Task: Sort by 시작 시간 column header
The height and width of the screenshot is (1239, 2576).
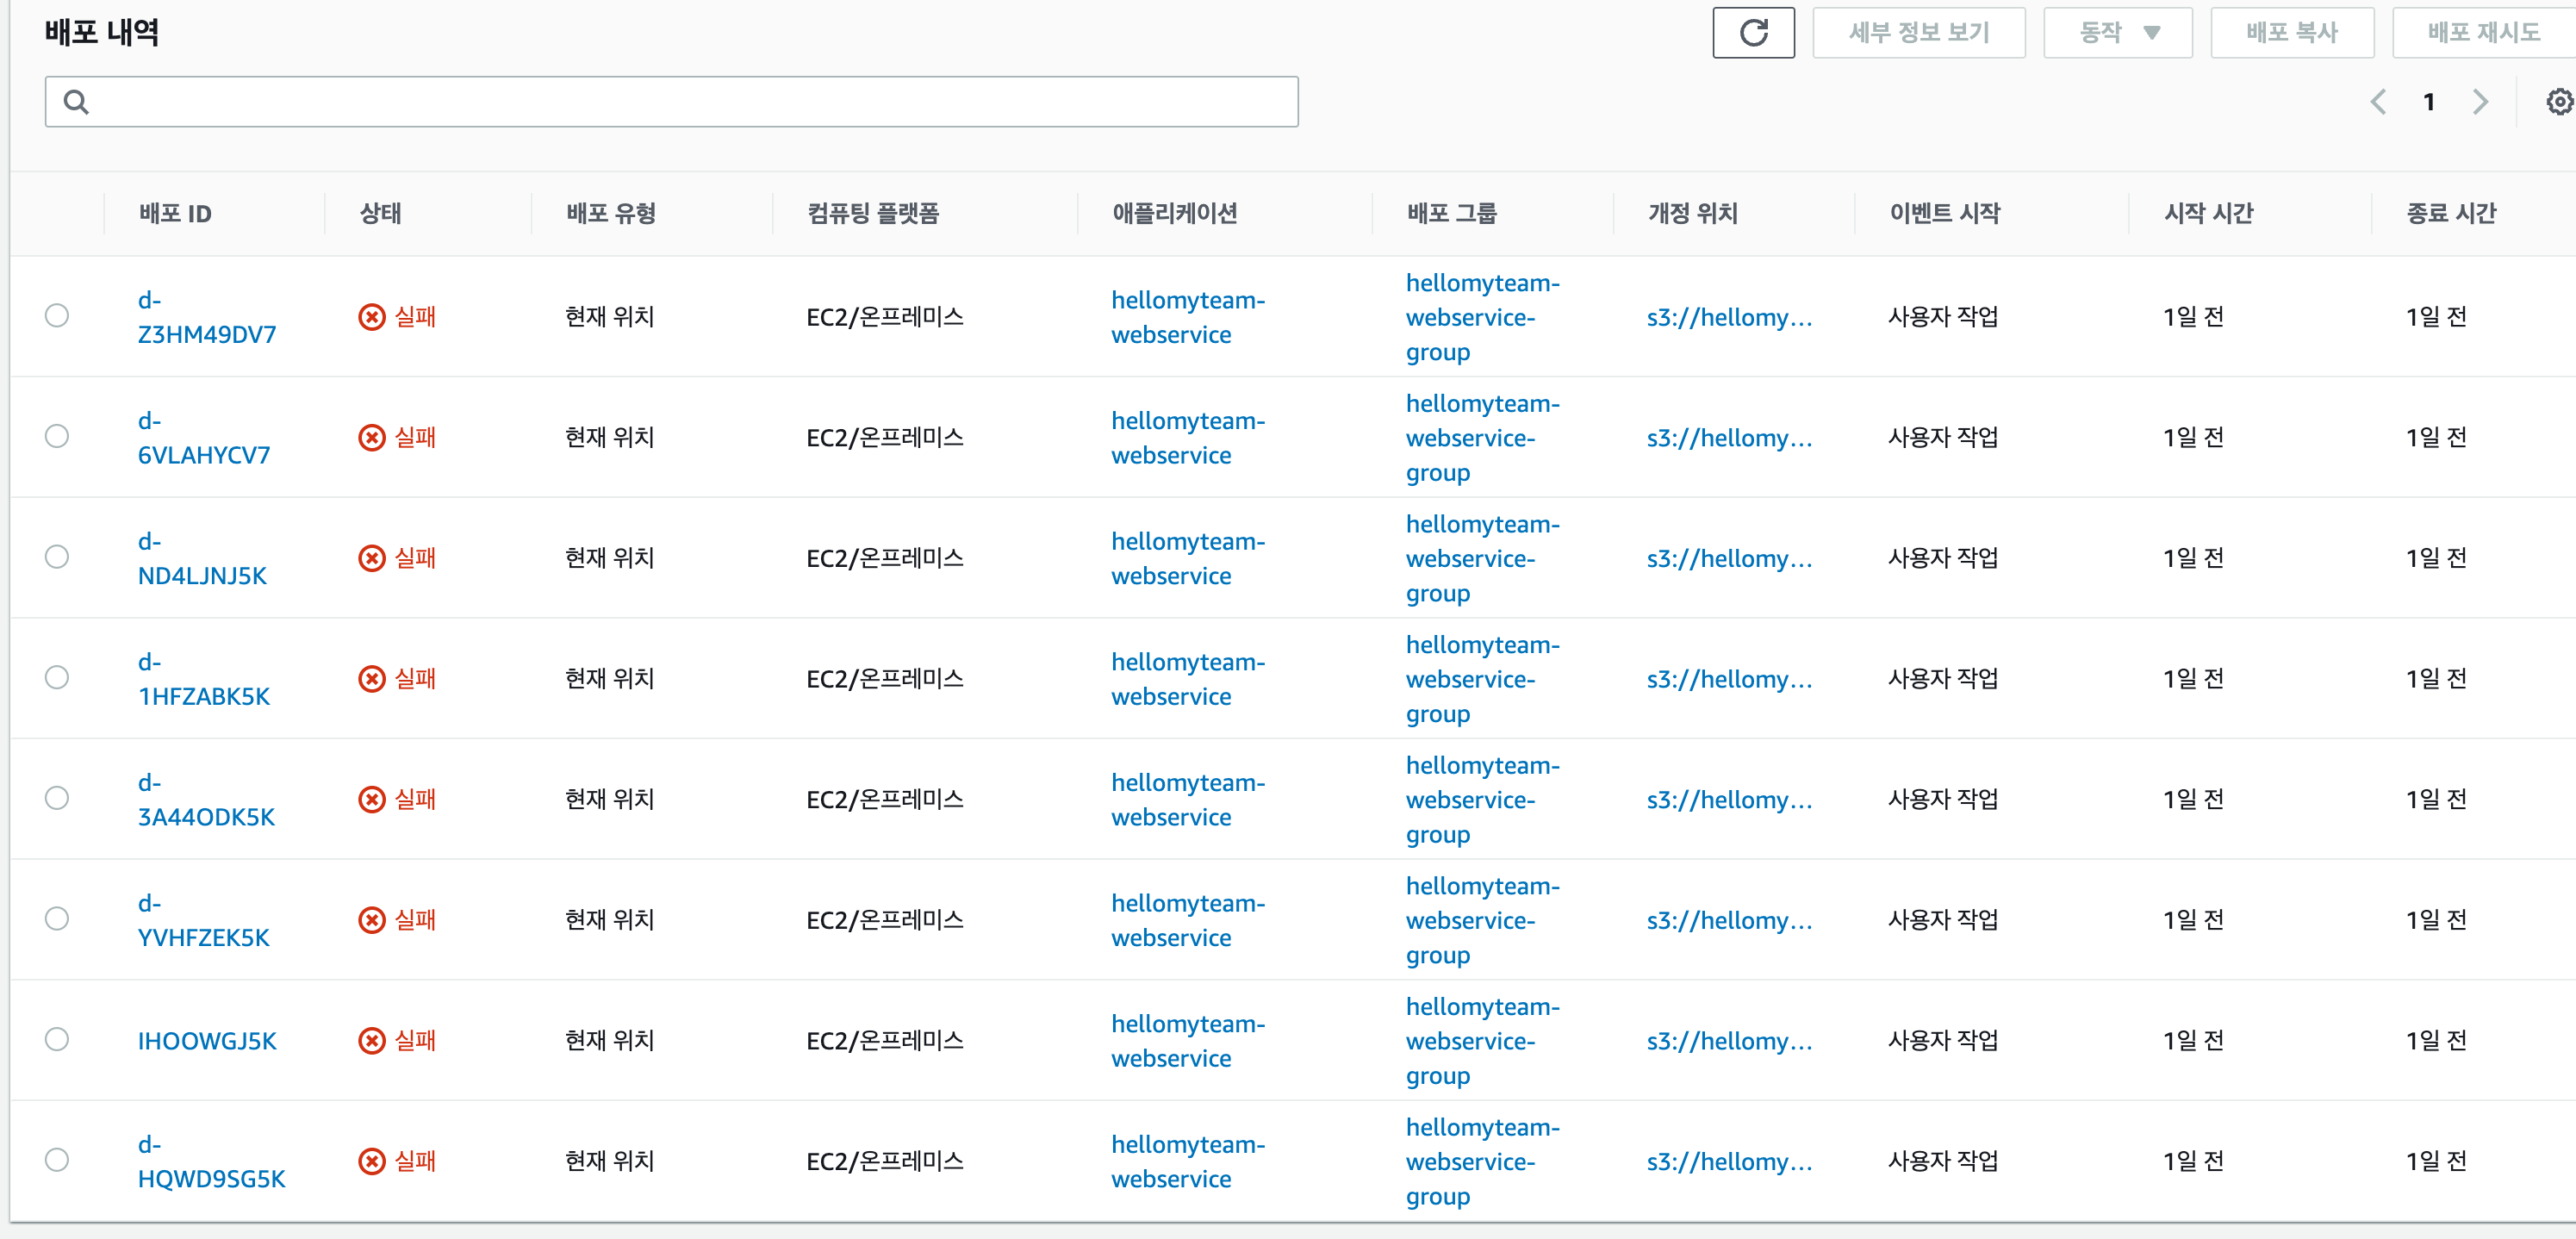Action: click(x=2207, y=213)
